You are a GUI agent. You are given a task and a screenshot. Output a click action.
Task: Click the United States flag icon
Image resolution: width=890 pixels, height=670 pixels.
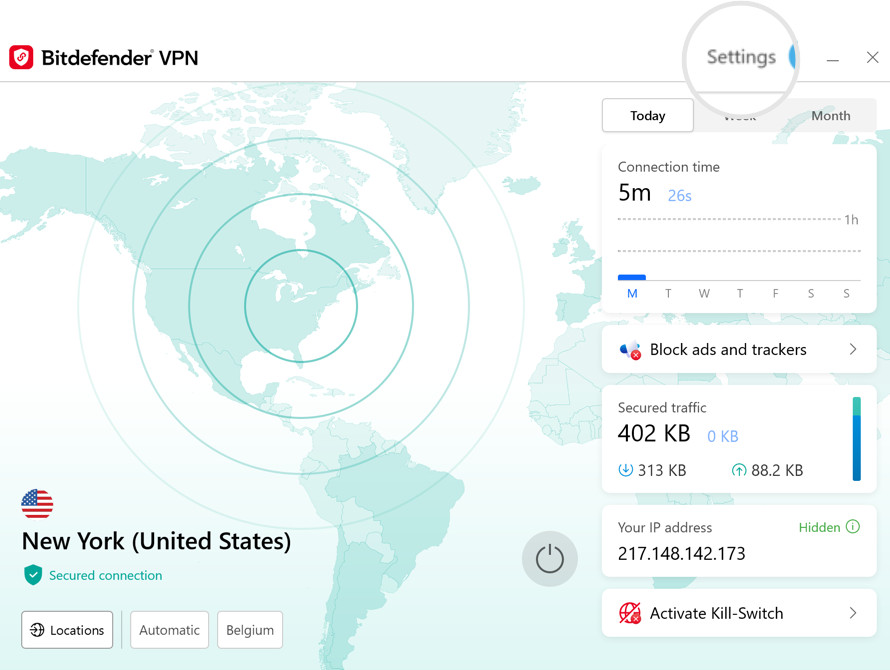(x=37, y=504)
